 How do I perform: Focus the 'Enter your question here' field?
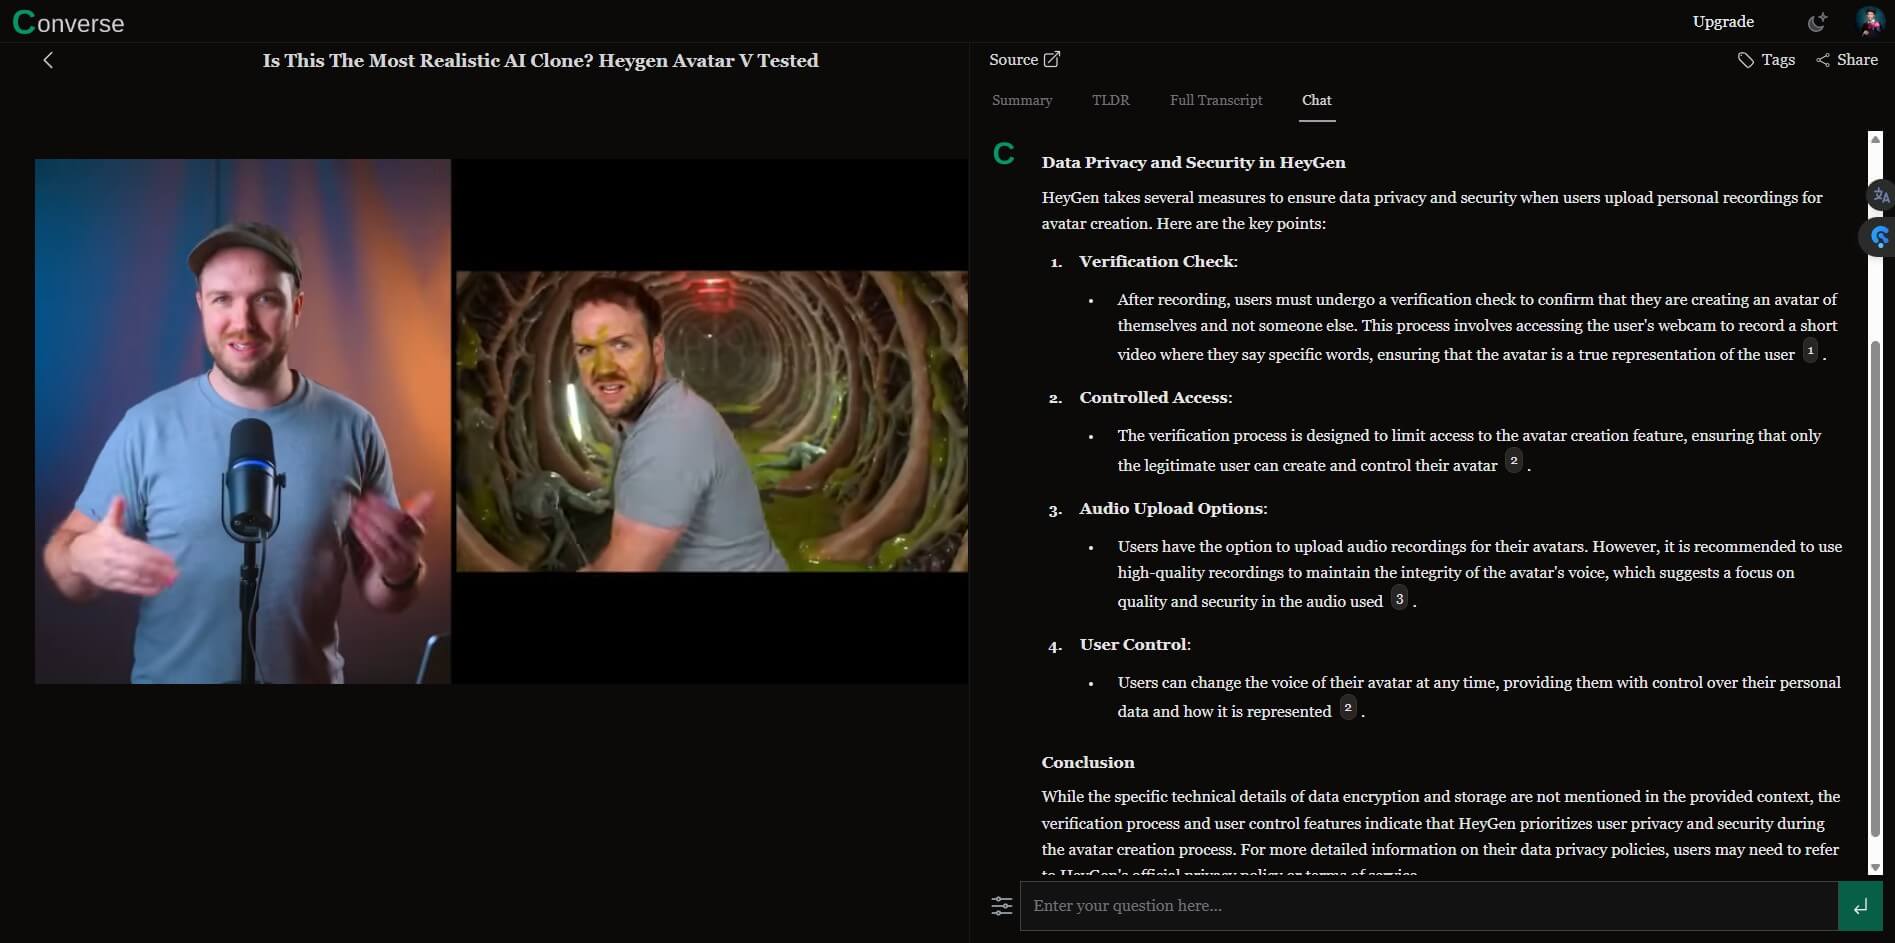pyautogui.click(x=1429, y=906)
